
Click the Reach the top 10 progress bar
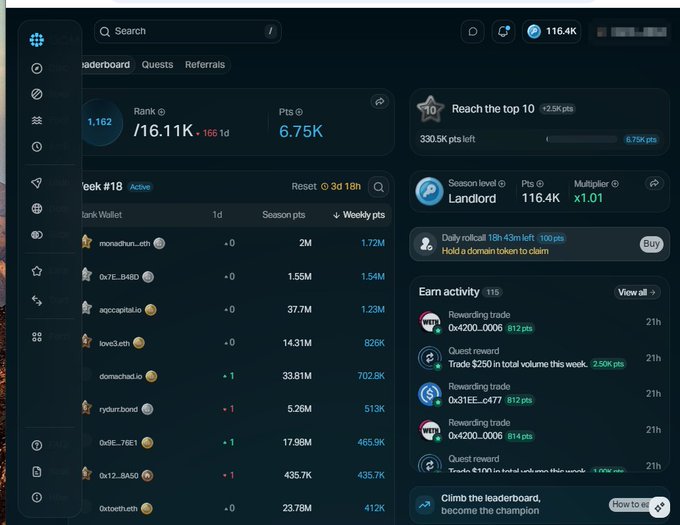click(x=582, y=139)
